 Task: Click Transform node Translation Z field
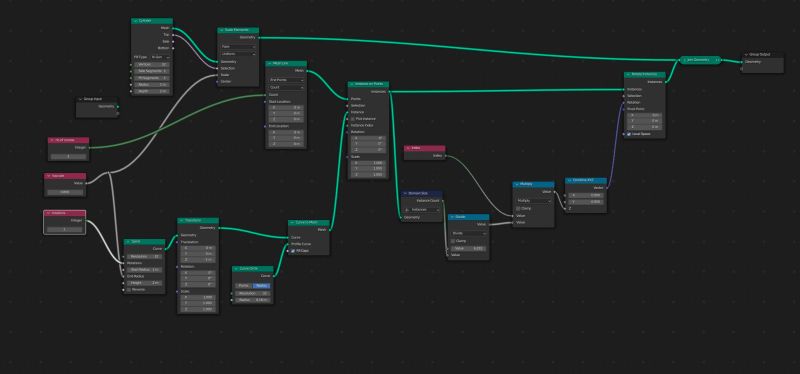point(198,260)
